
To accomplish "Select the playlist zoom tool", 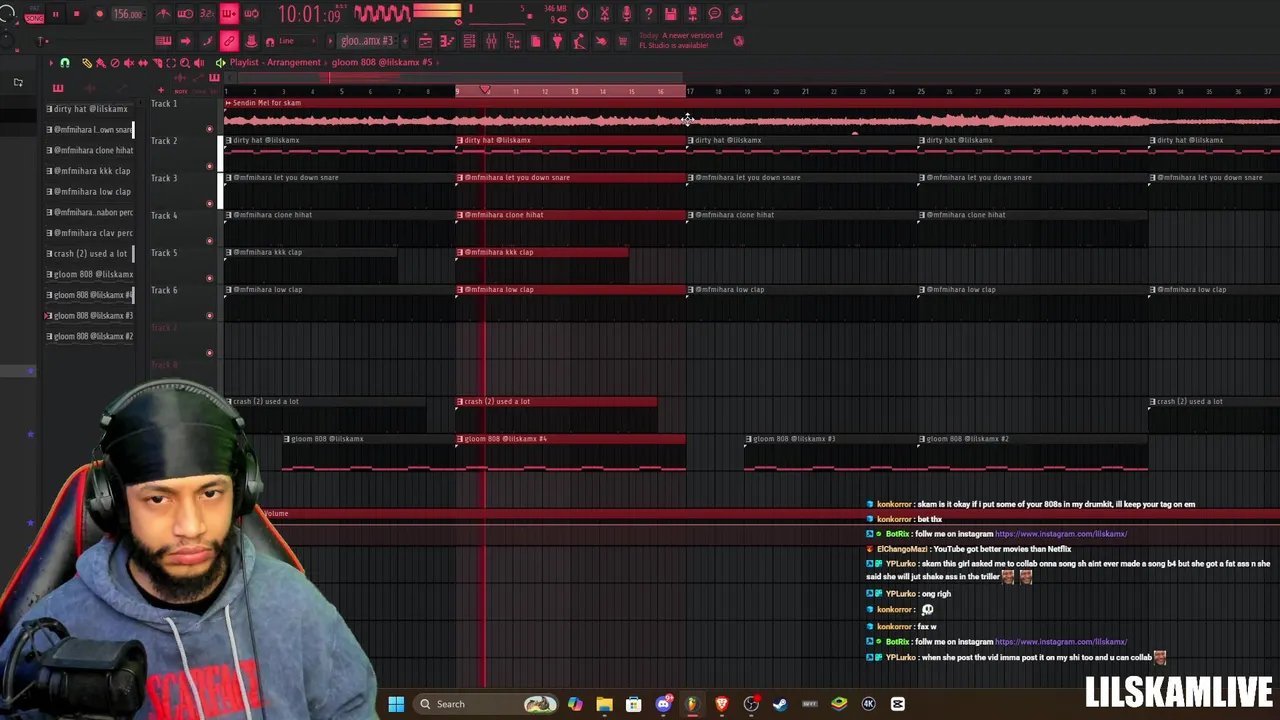I will (x=185, y=62).
